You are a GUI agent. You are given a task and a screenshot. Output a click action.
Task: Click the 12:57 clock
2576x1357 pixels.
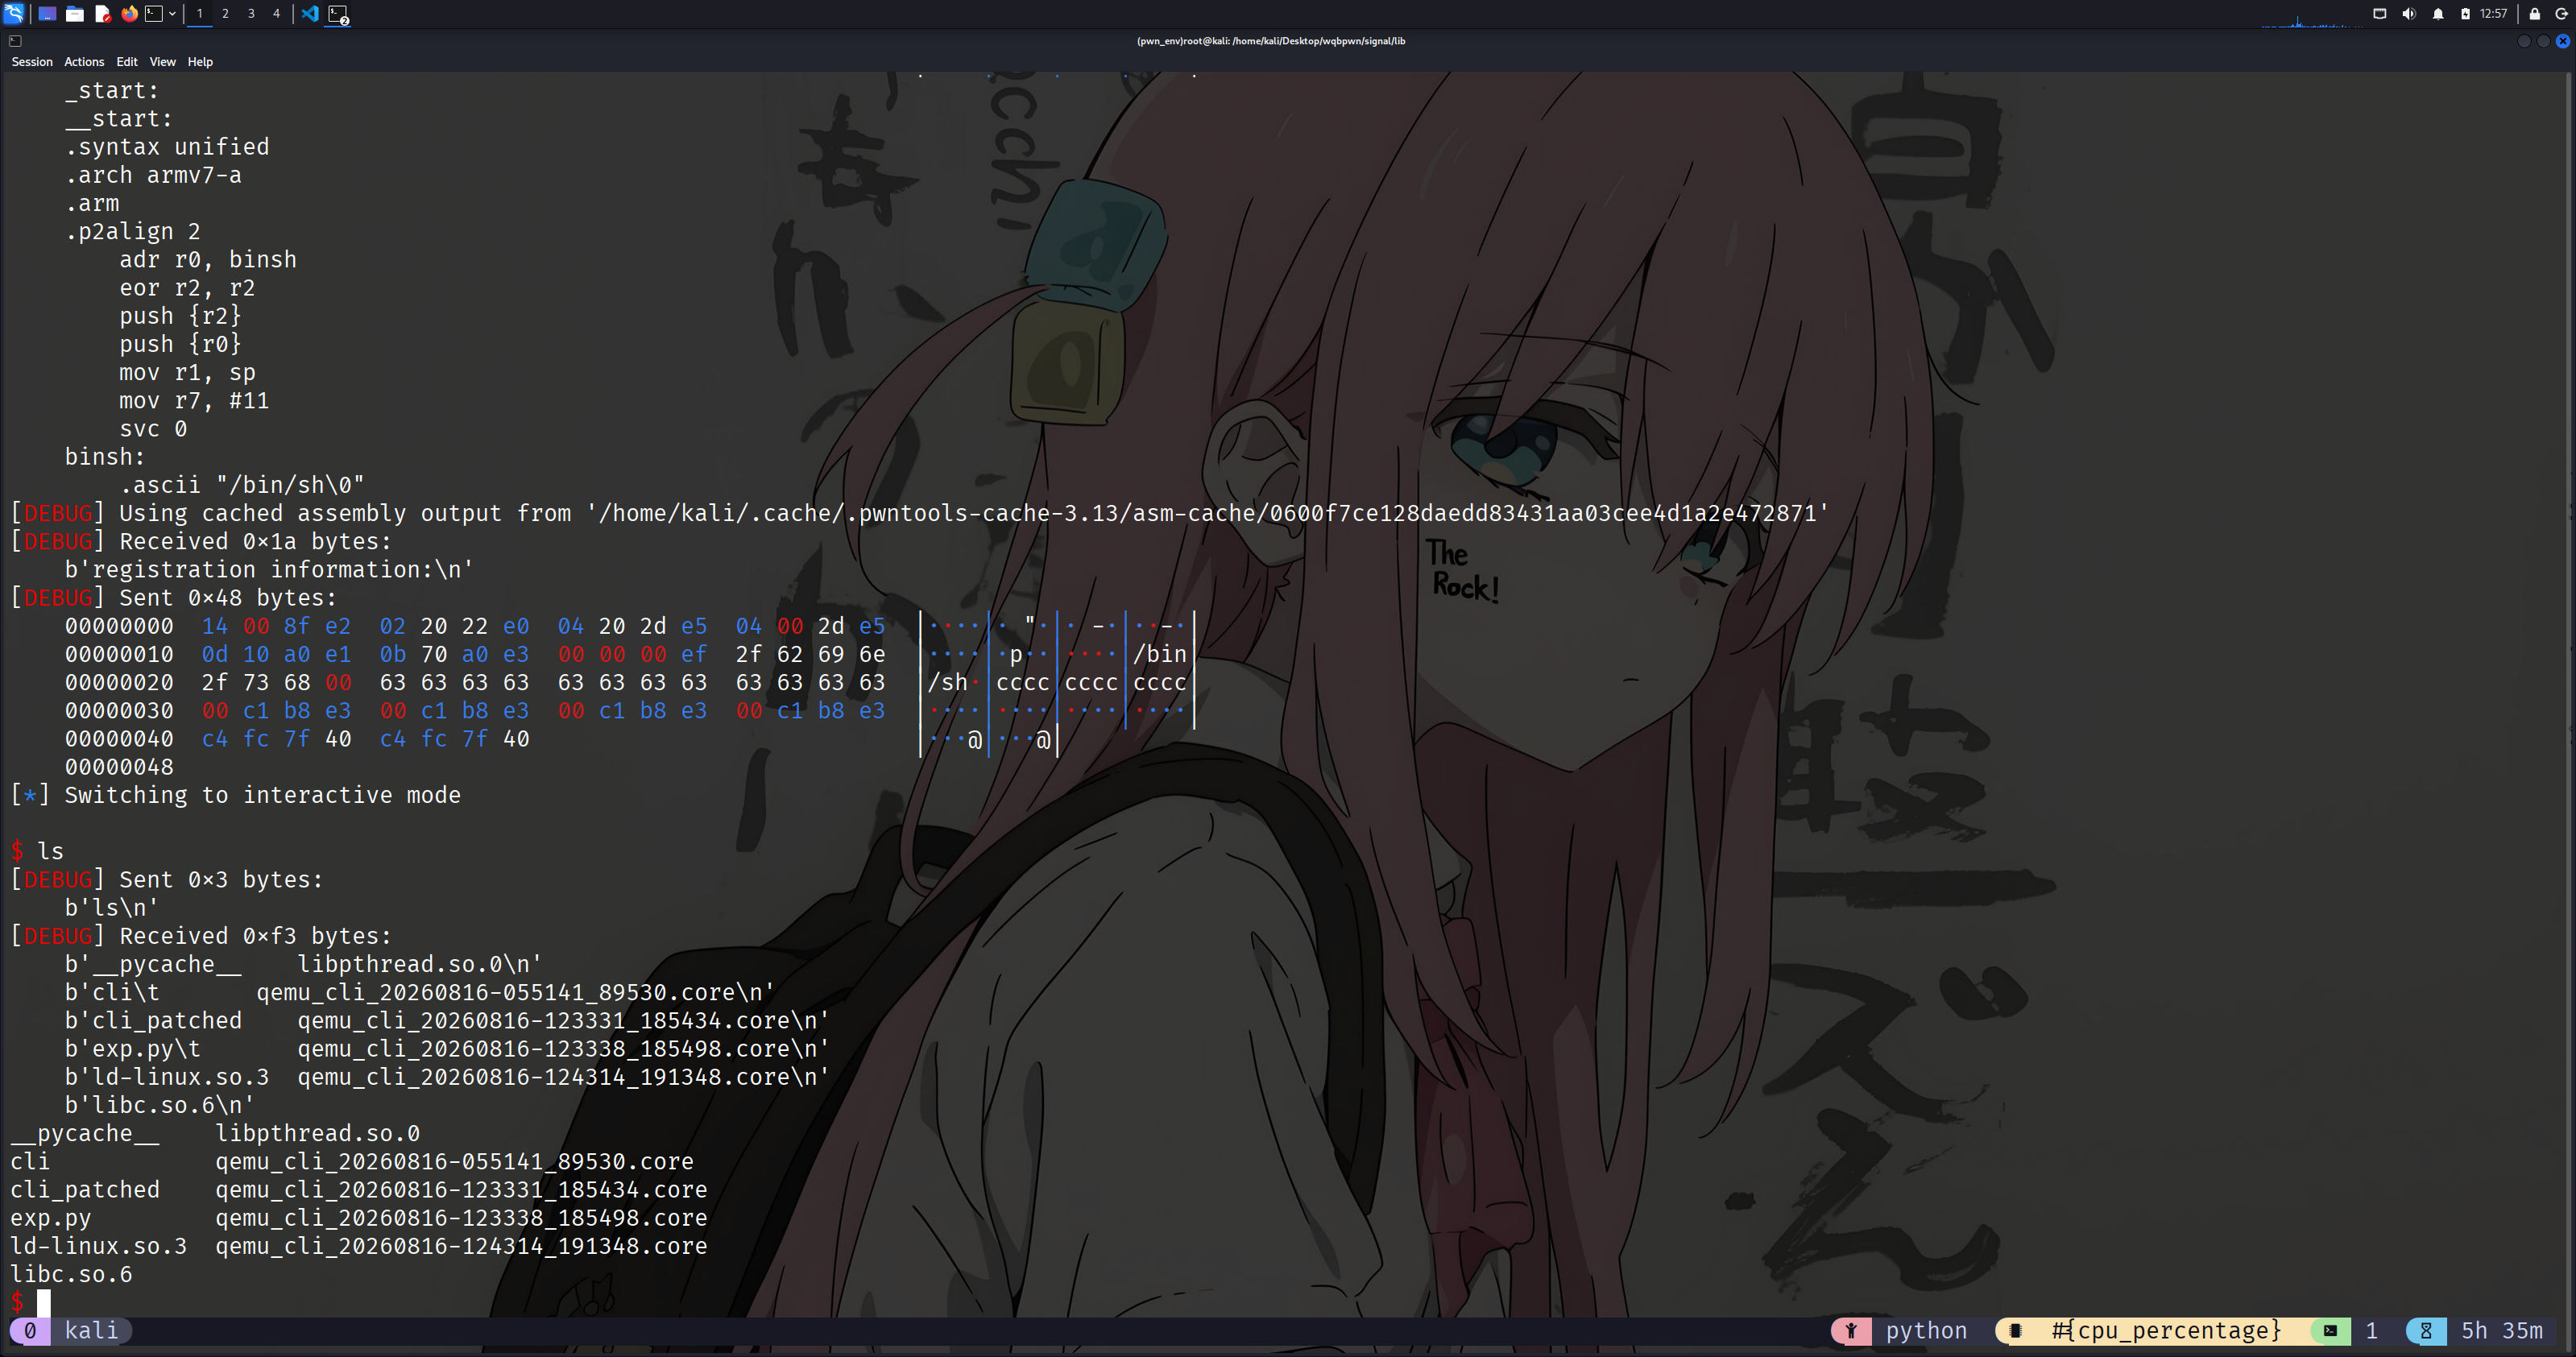tap(2493, 14)
